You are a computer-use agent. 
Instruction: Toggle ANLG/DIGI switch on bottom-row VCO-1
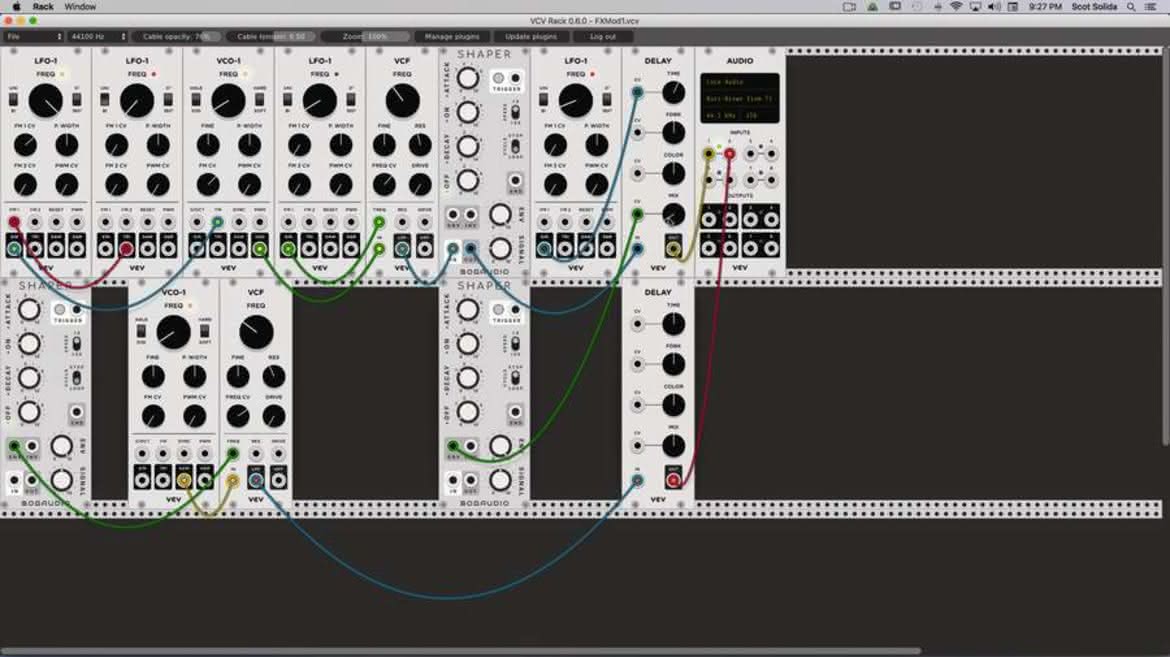(141, 331)
